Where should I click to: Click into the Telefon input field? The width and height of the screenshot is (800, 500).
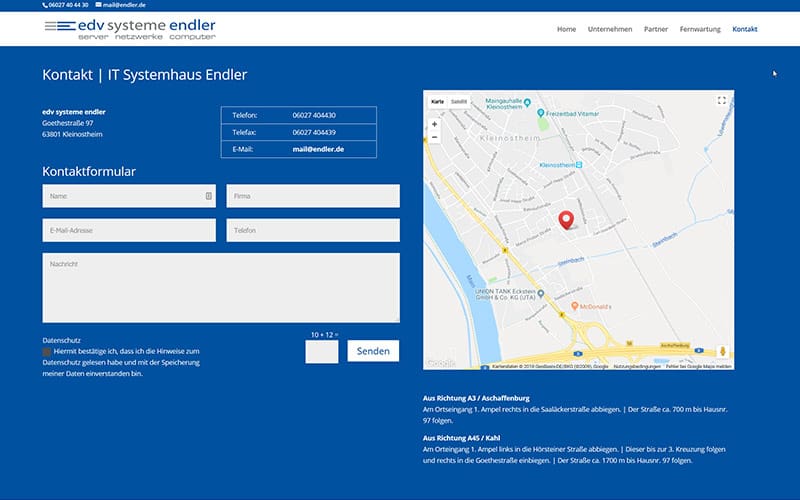click(313, 230)
